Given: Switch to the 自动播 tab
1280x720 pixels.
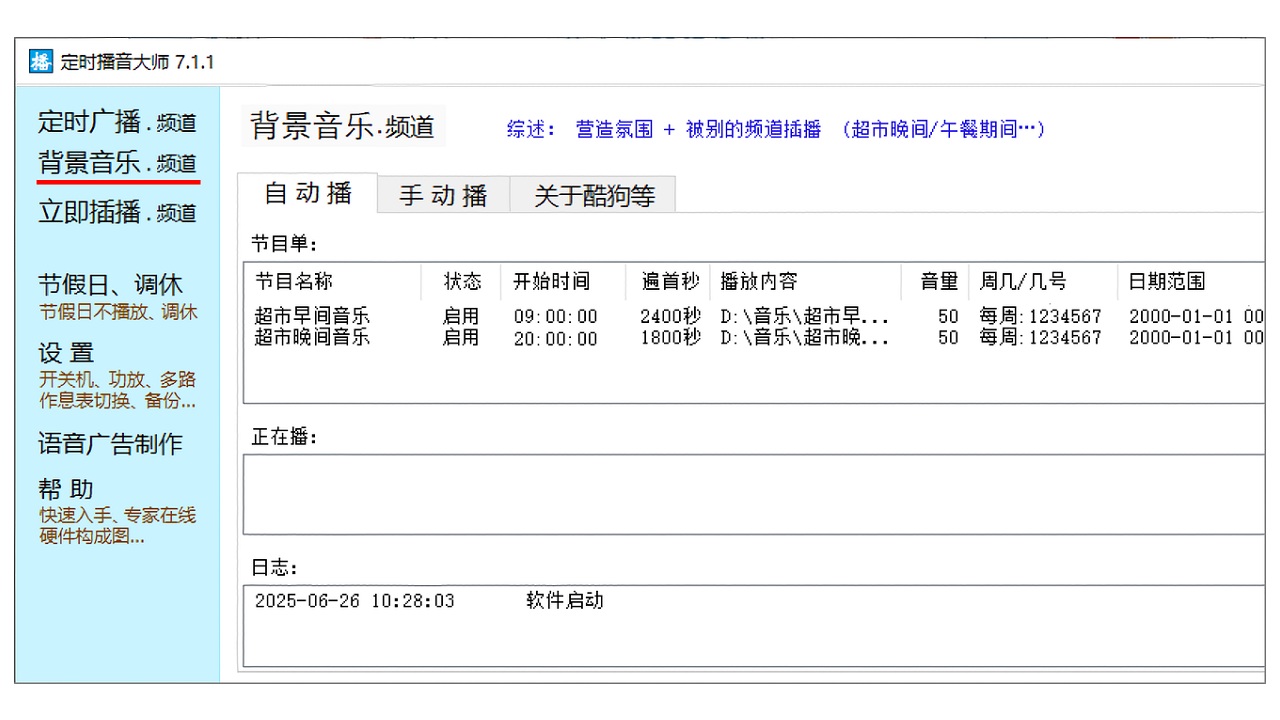Looking at the screenshot, I should coord(308,194).
